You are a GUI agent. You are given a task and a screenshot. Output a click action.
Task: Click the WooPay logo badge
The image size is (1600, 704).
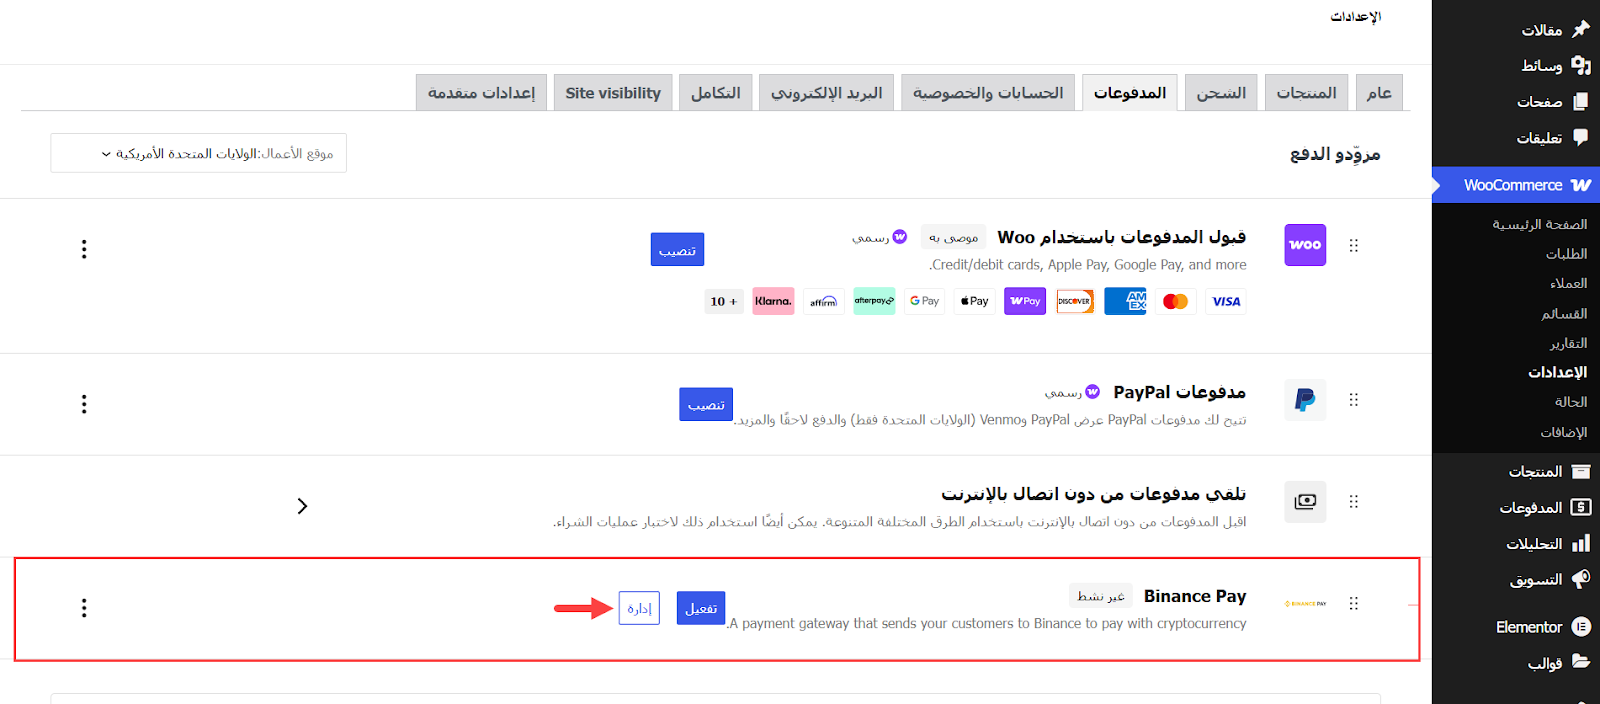point(1025,301)
